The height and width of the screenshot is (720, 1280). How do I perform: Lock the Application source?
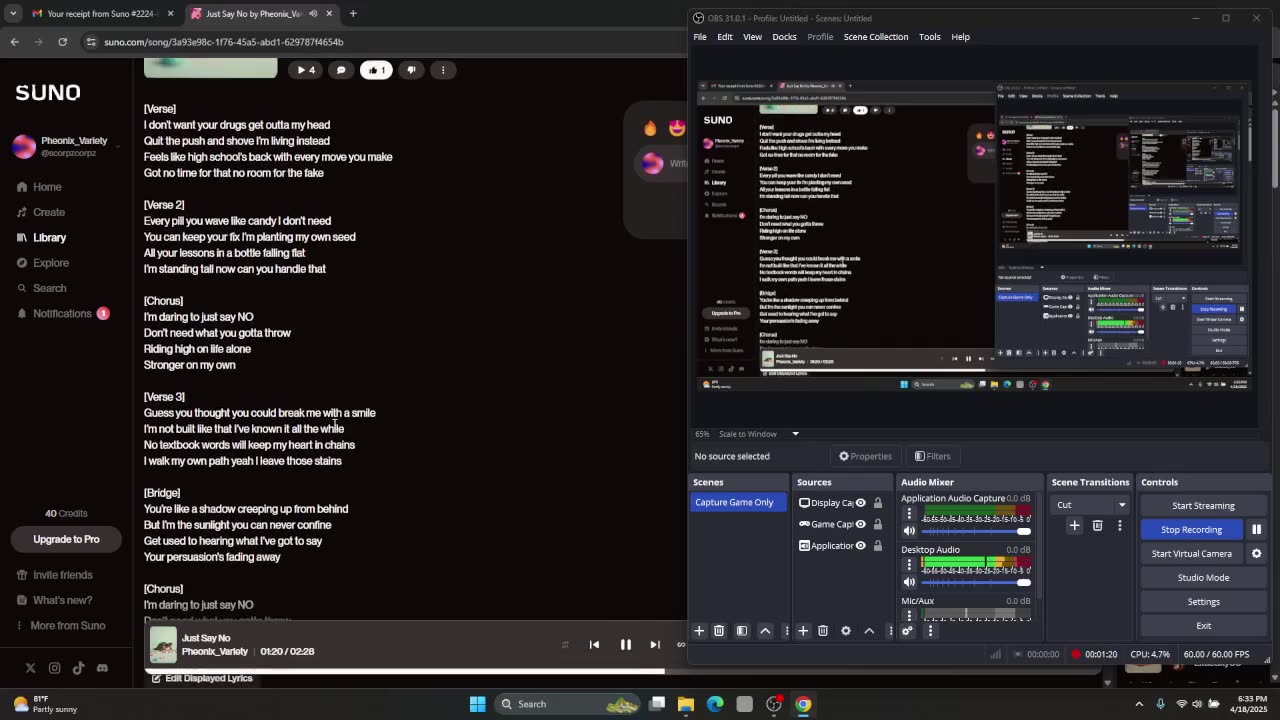click(878, 546)
